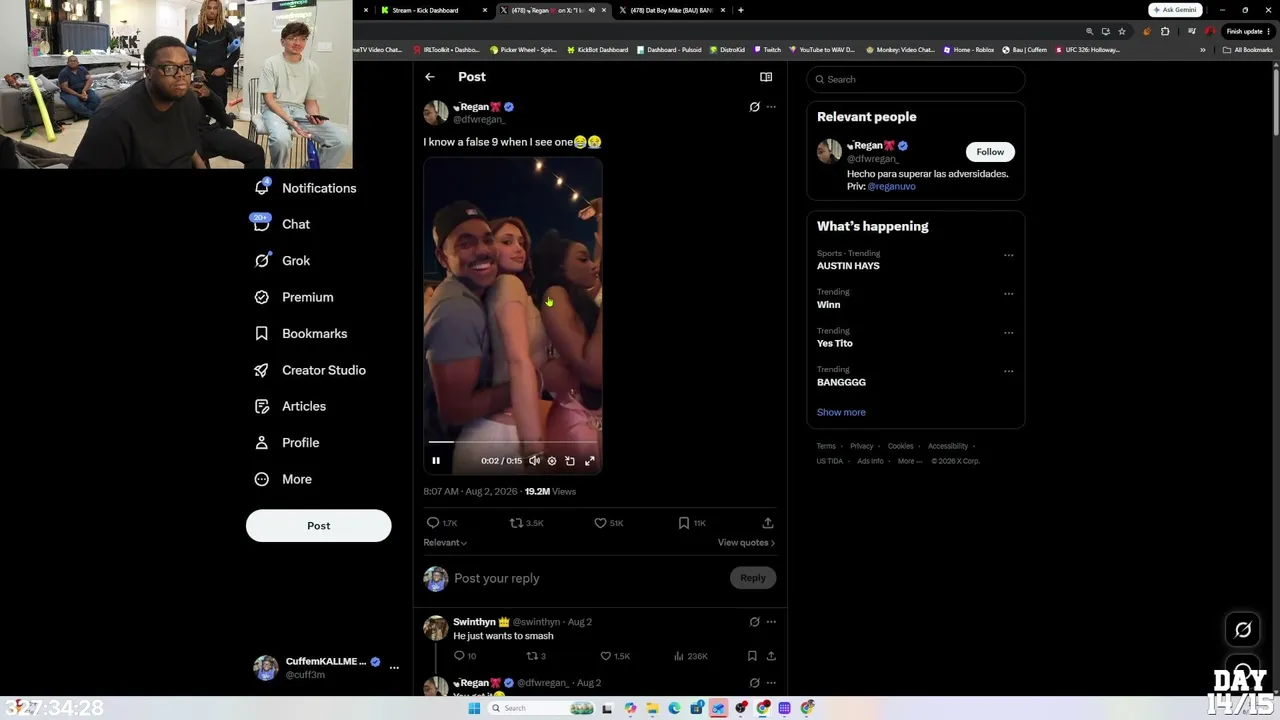The width and height of the screenshot is (1280, 720).
Task: Open a new browser tab
Action: pyautogui.click(x=740, y=10)
